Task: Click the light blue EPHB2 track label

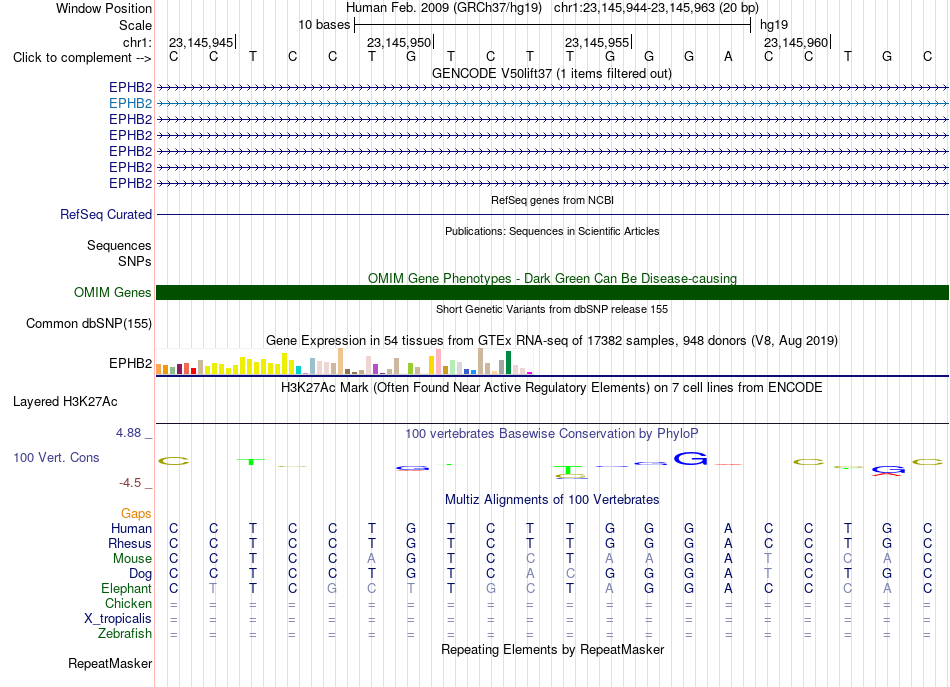Action: click(130, 104)
